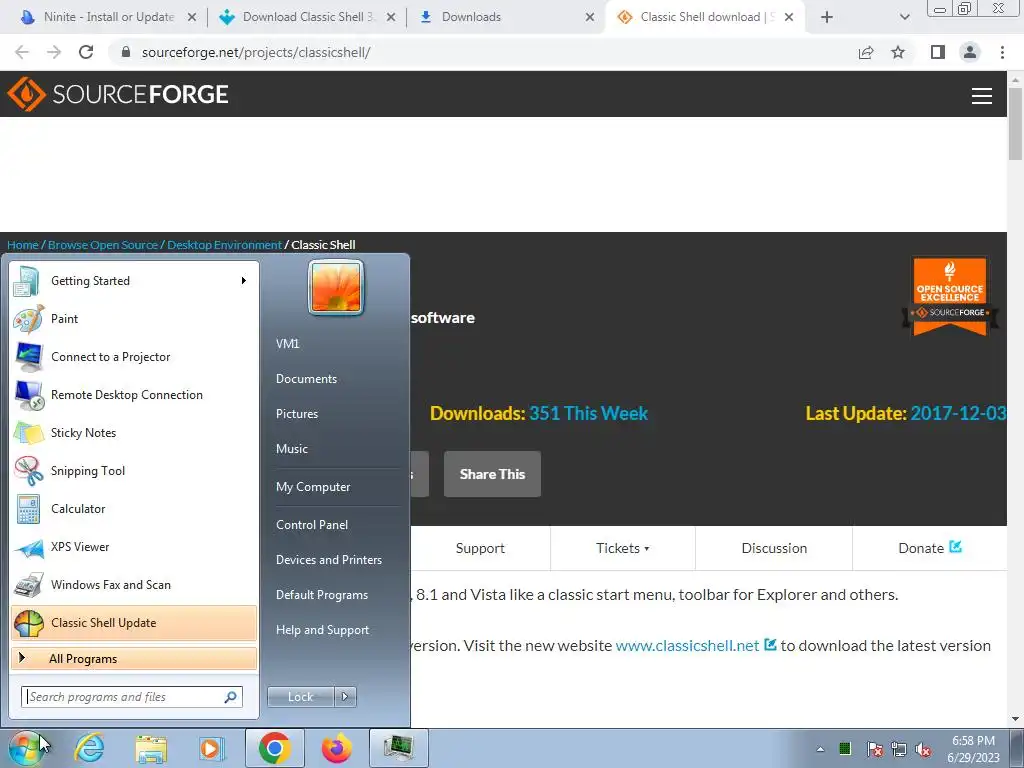Screen dimensions: 1024x768
Task: Switch to Chrome taskbar button
Action: [x=274, y=748]
